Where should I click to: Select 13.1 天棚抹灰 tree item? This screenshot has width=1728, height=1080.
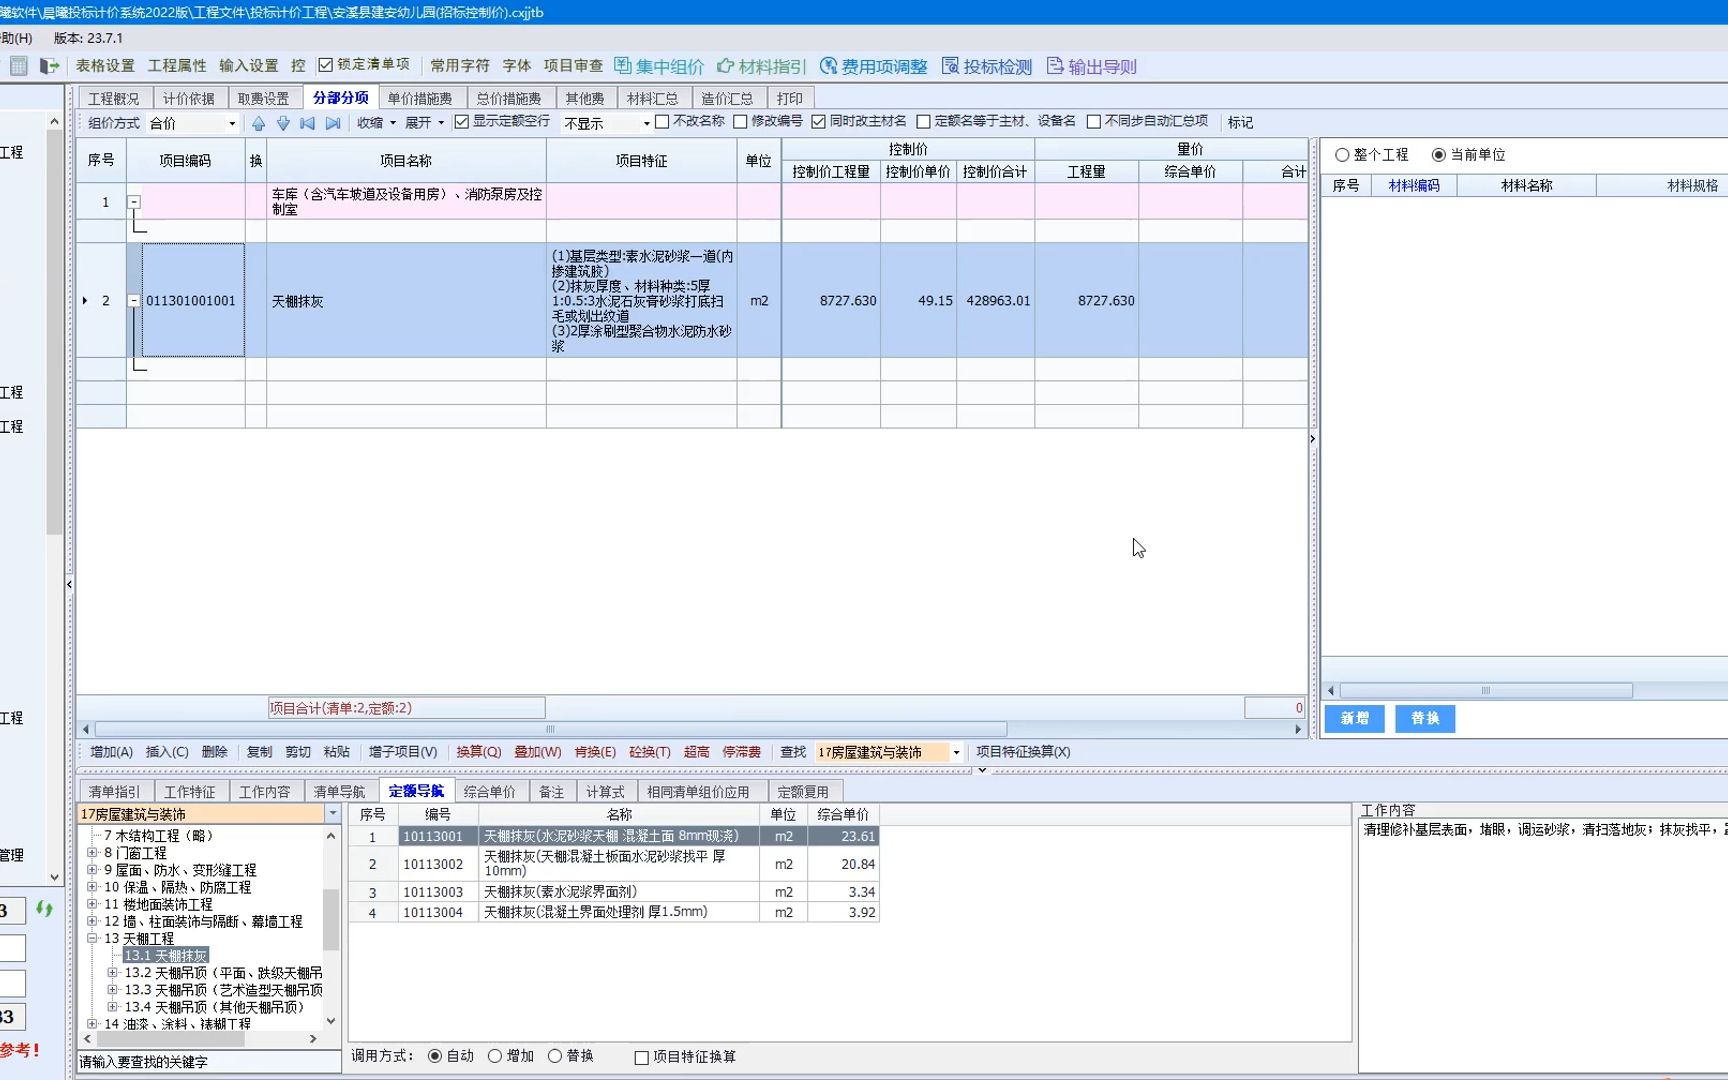[165, 956]
